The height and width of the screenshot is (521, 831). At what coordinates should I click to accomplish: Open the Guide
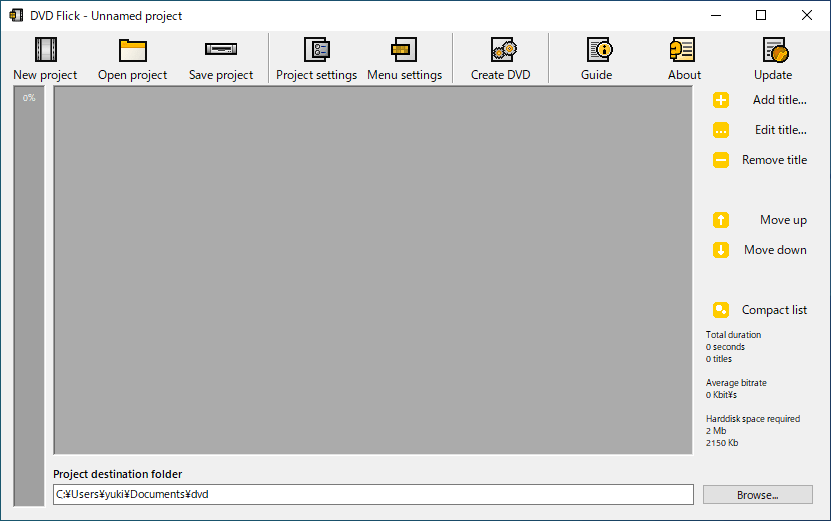click(x=597, y=59)
